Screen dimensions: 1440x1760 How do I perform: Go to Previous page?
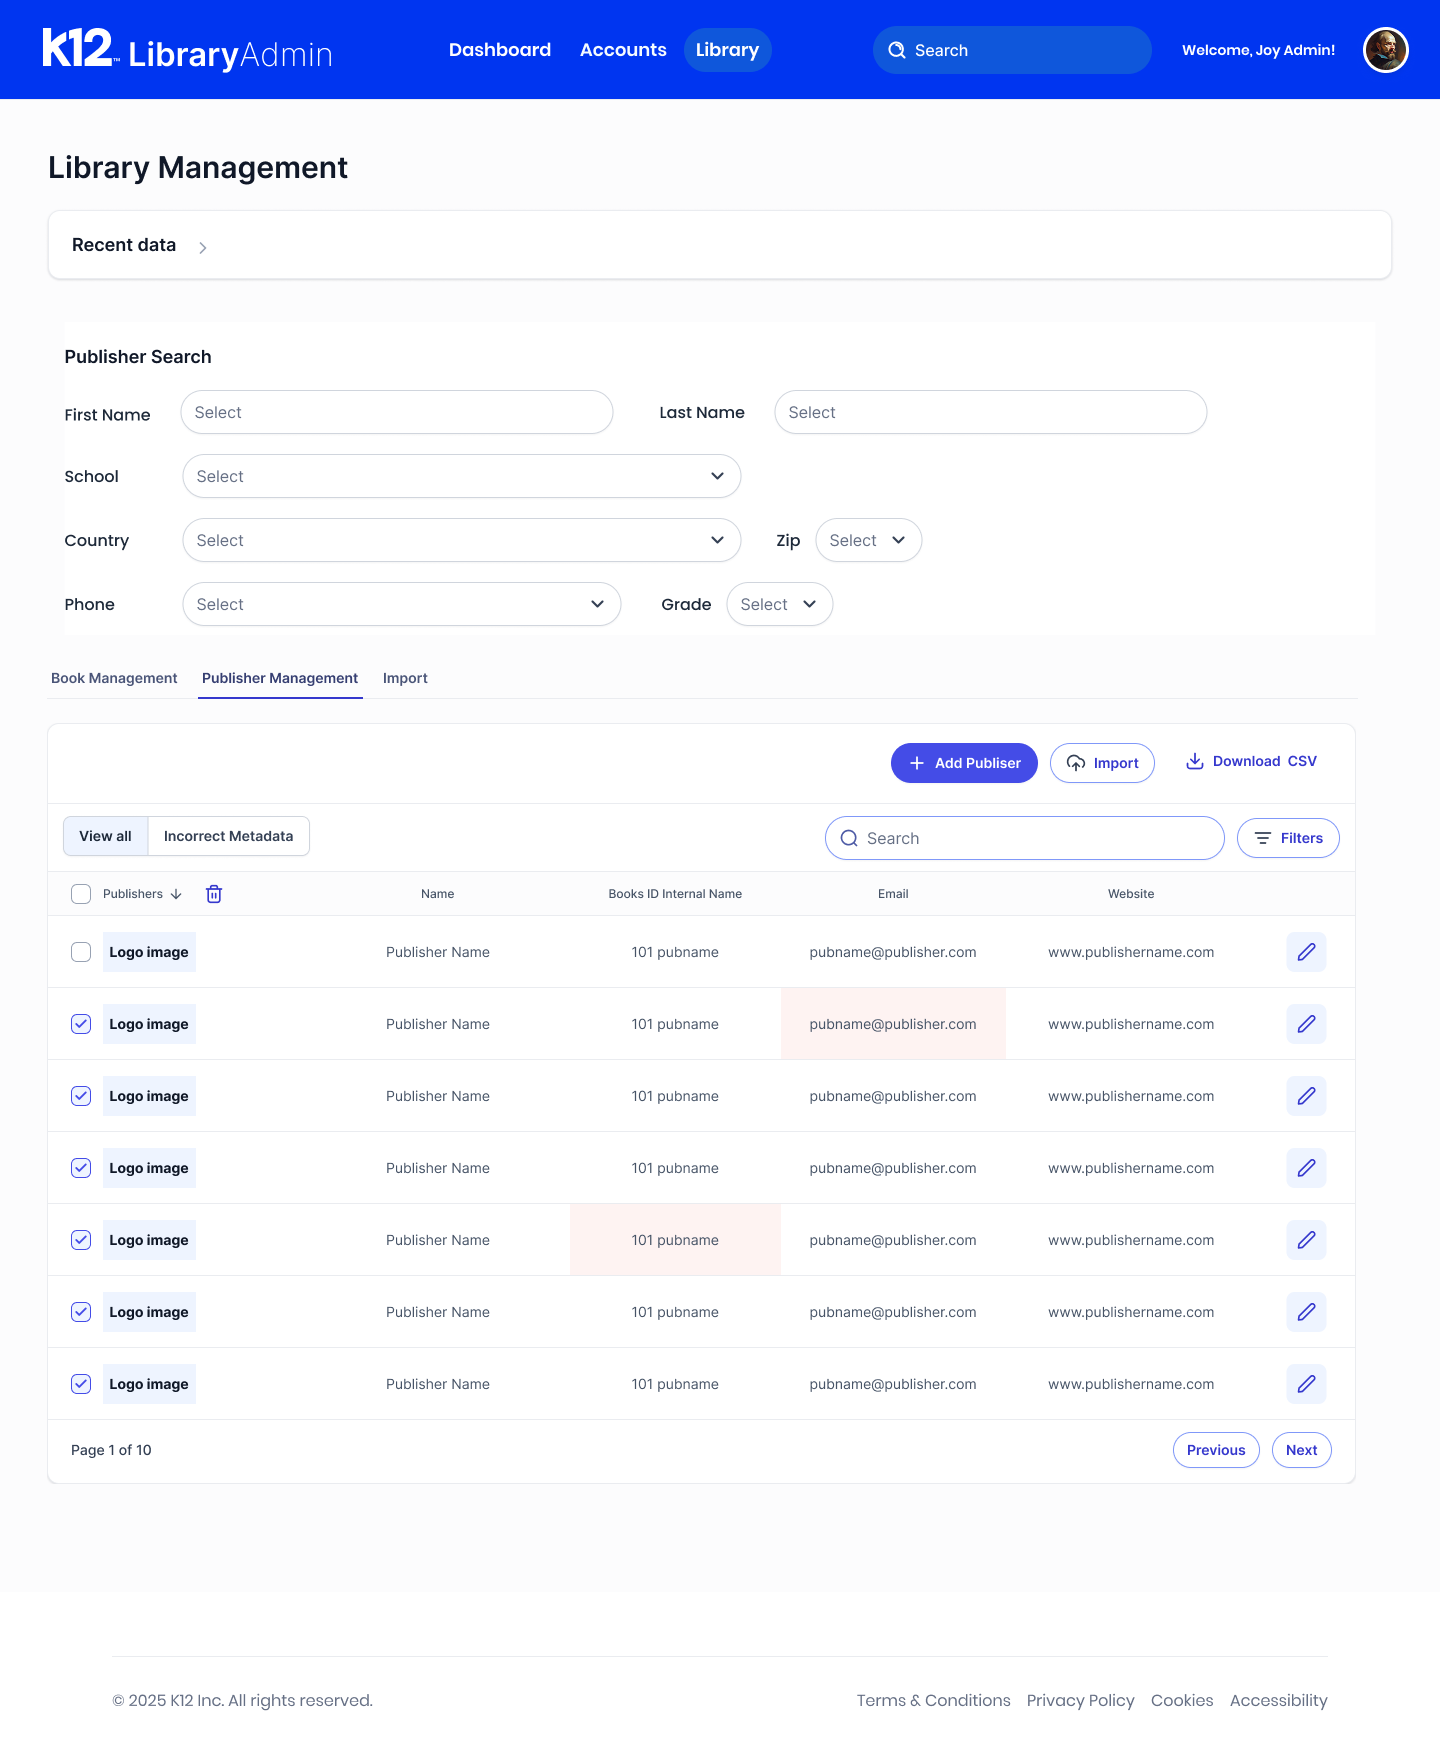click(x=1216, y=1450)
